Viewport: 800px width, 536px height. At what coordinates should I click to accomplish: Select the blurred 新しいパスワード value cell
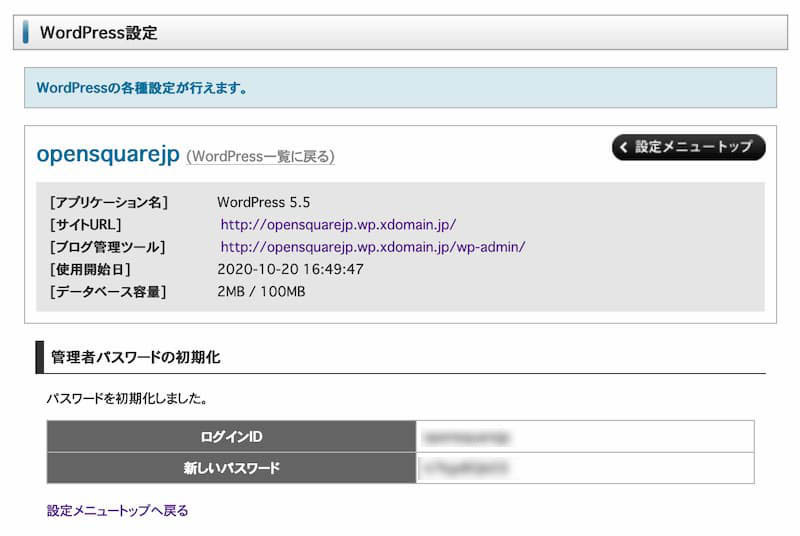pos(584,468)
